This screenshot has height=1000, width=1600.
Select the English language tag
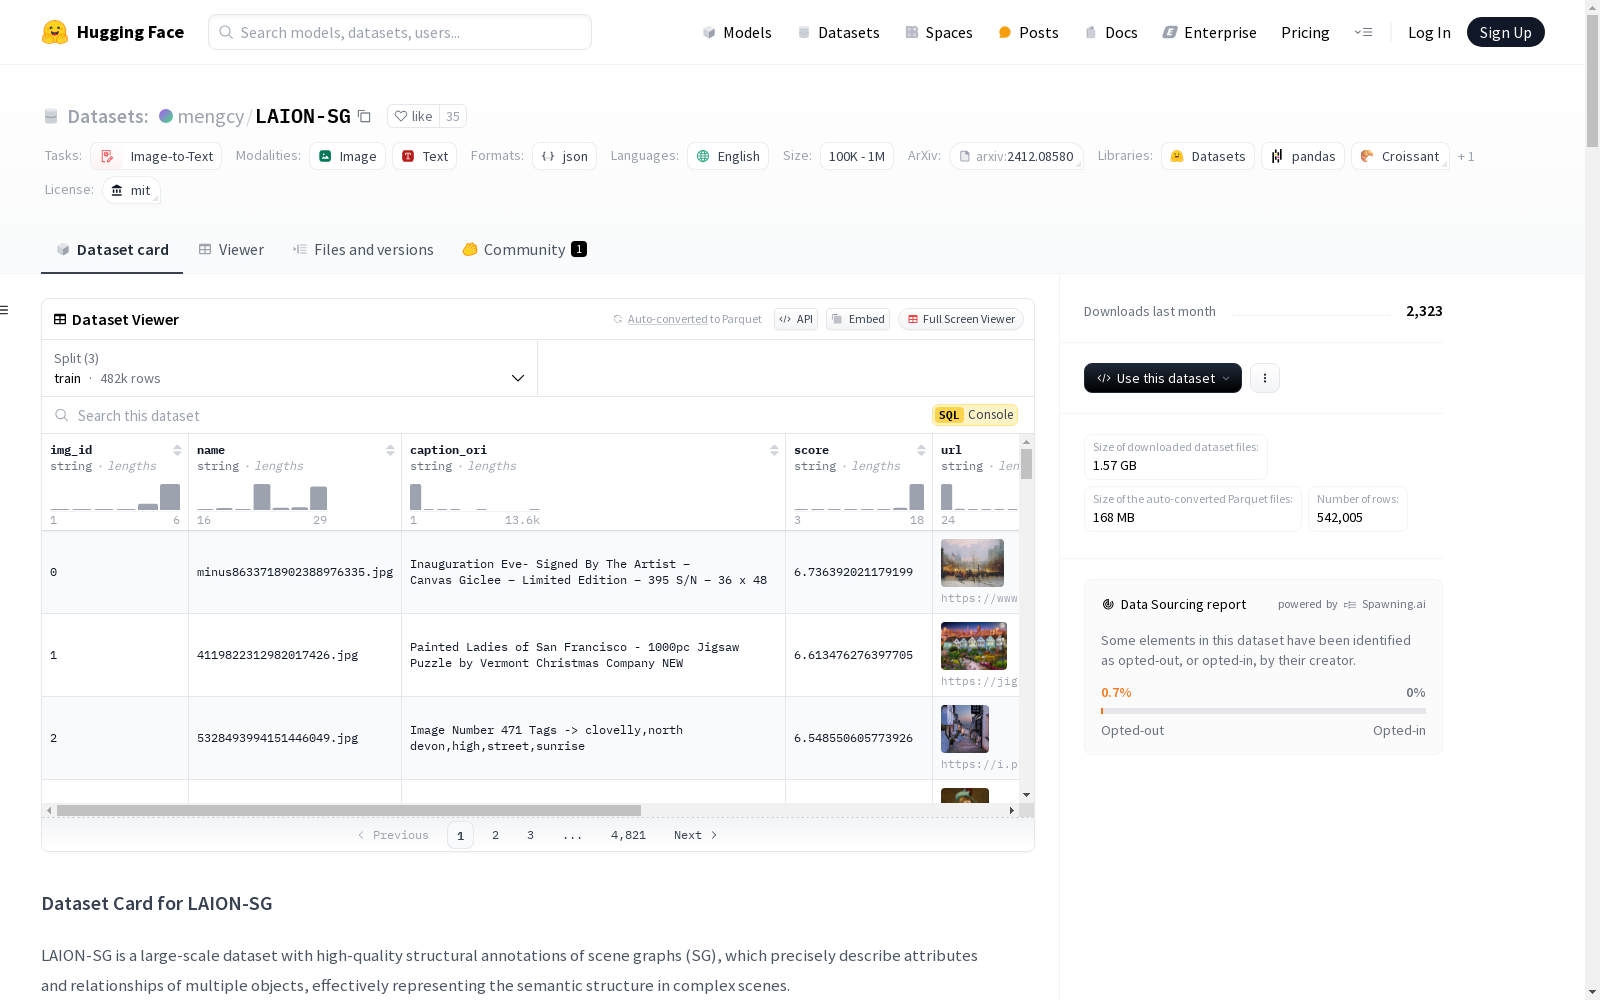click(x=728, y=156)
